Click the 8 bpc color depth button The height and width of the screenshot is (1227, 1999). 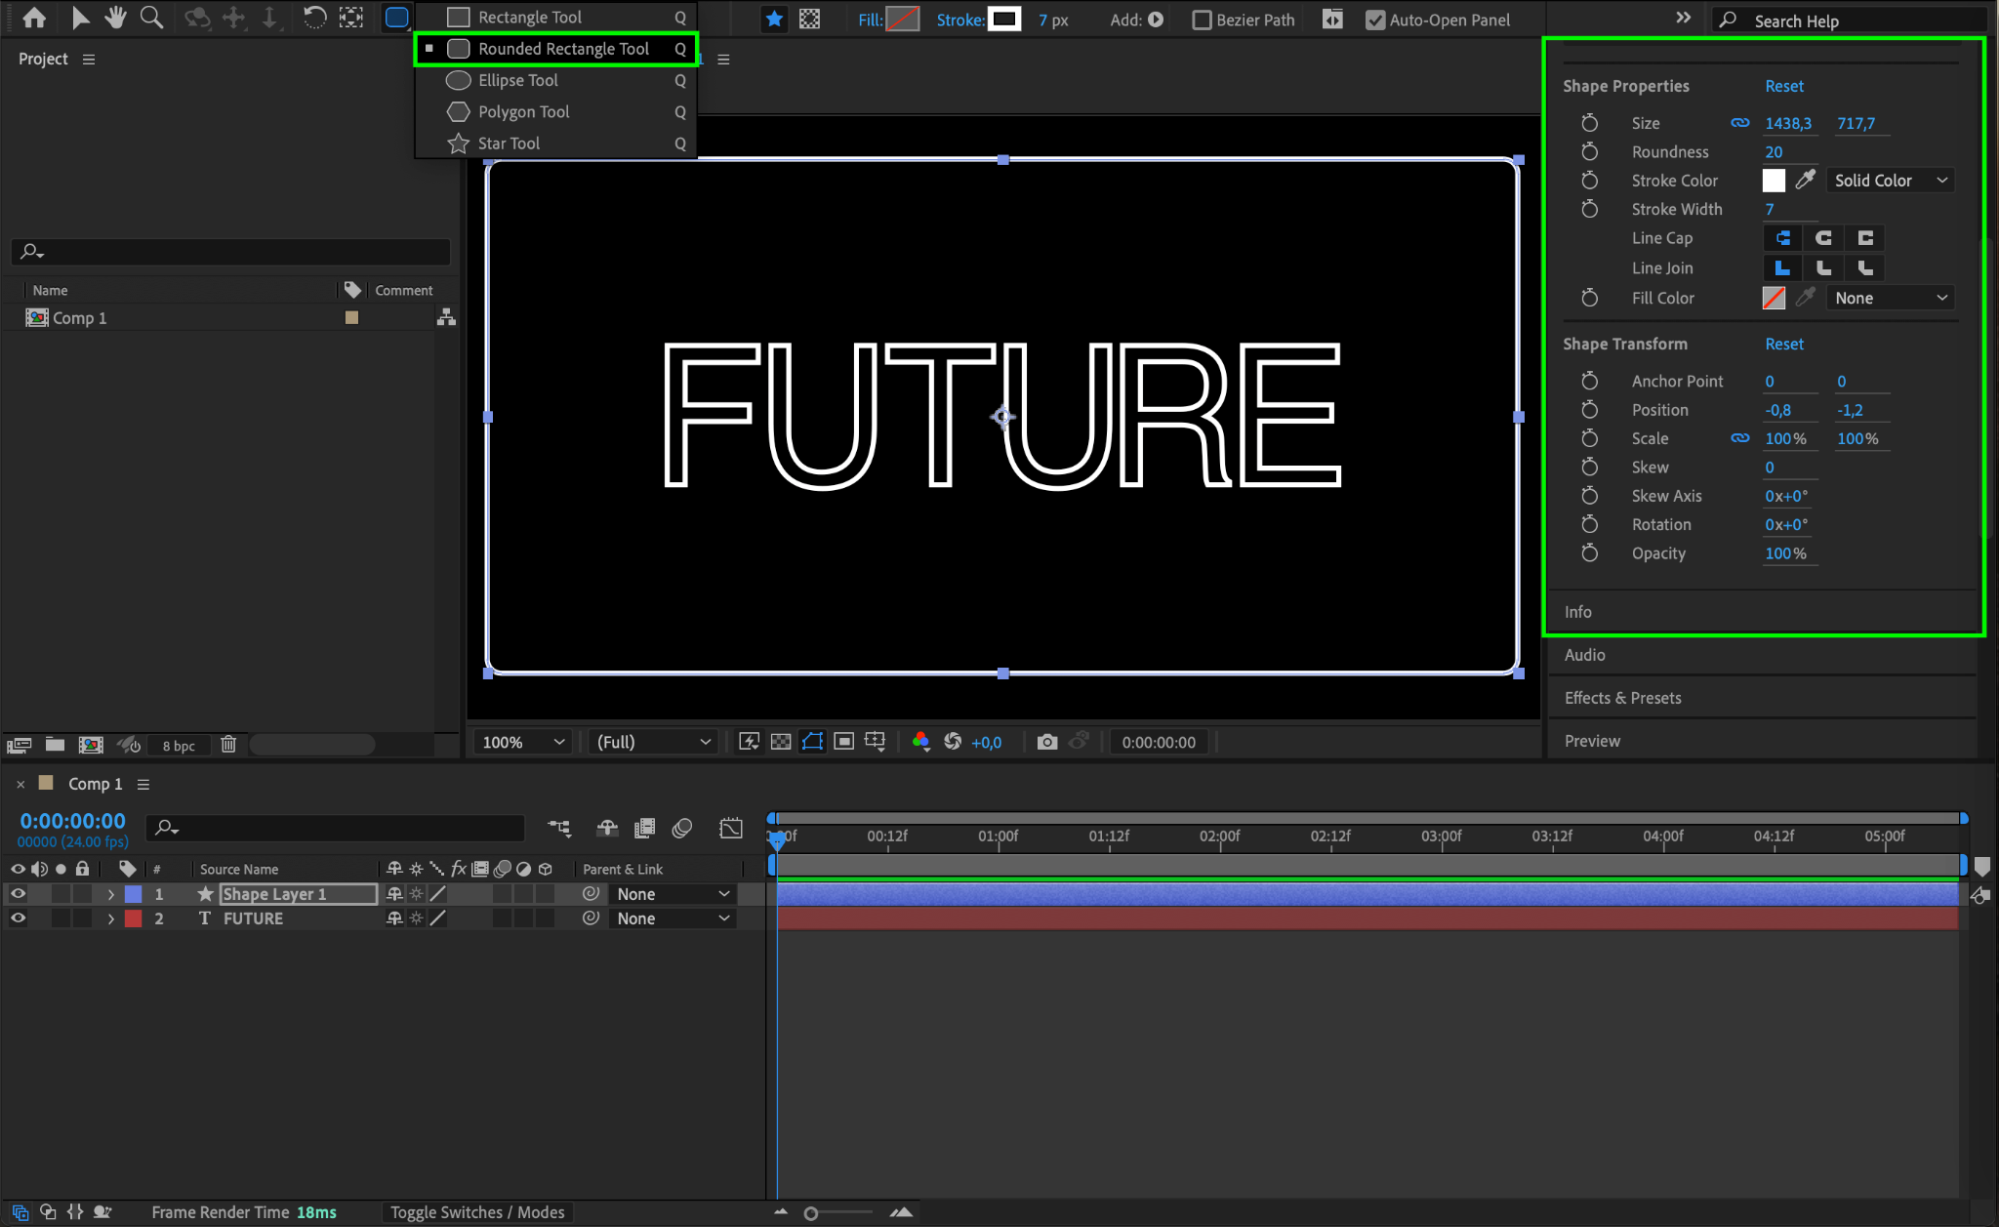pyautogui.click(x=179, y=745)
